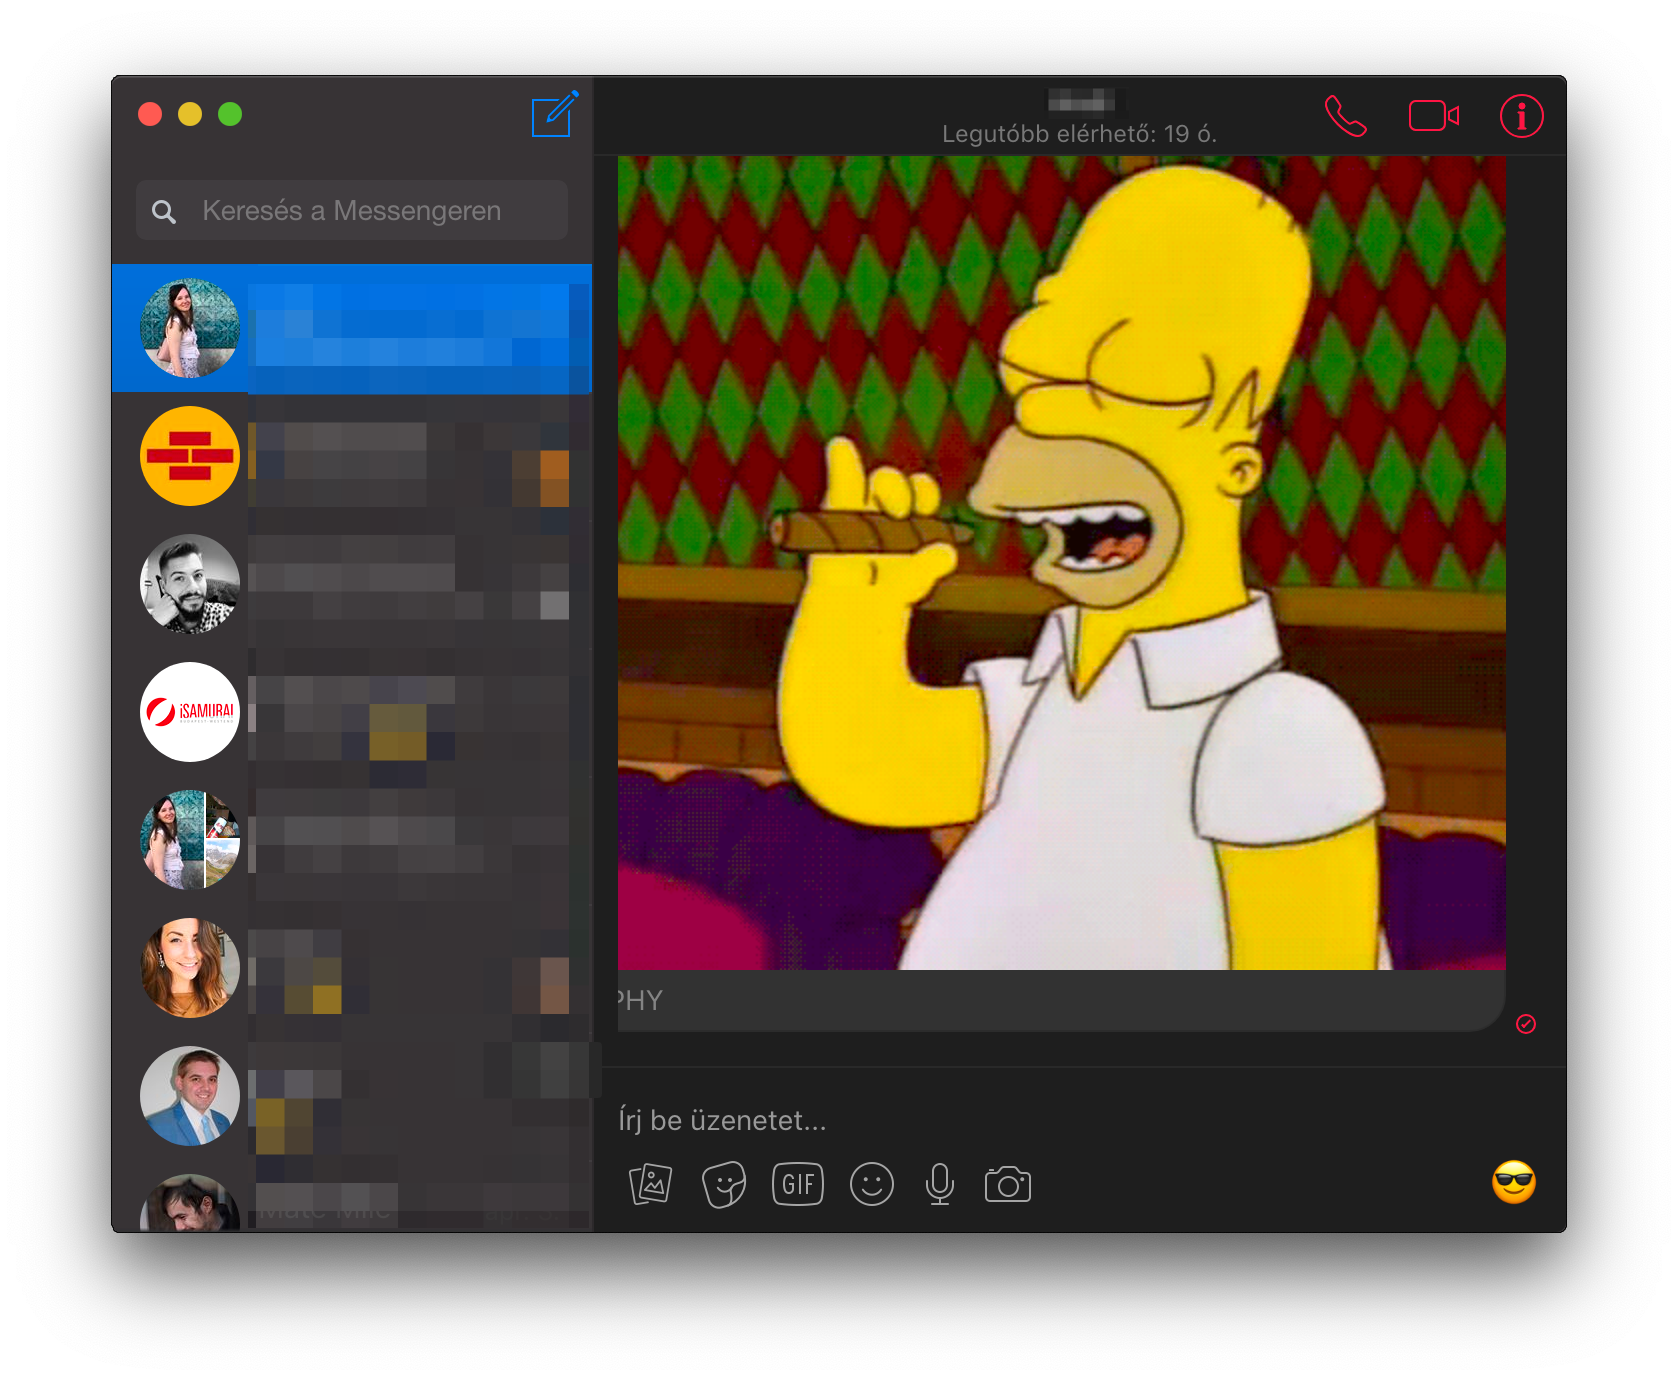Viewport: 1678px width, 1380px height.
Task: Open conversation info with the i icon
Action: (1521, 116)
